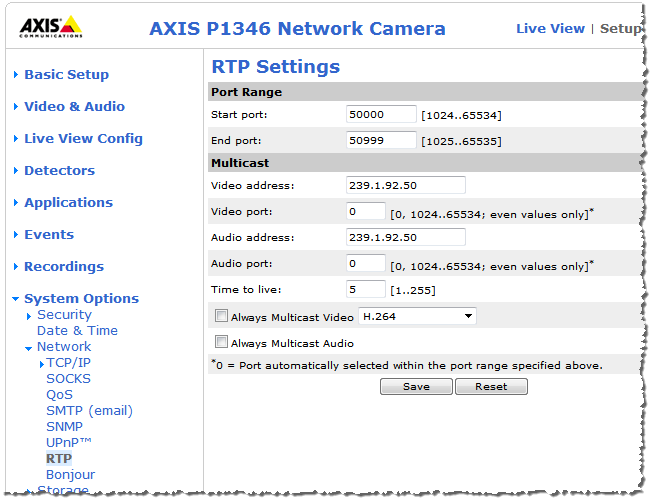Image resolution: width=653 pixels, height=503 pixels.
Task: Click the AXIS Communications logo
Action: tap(51, 27)
